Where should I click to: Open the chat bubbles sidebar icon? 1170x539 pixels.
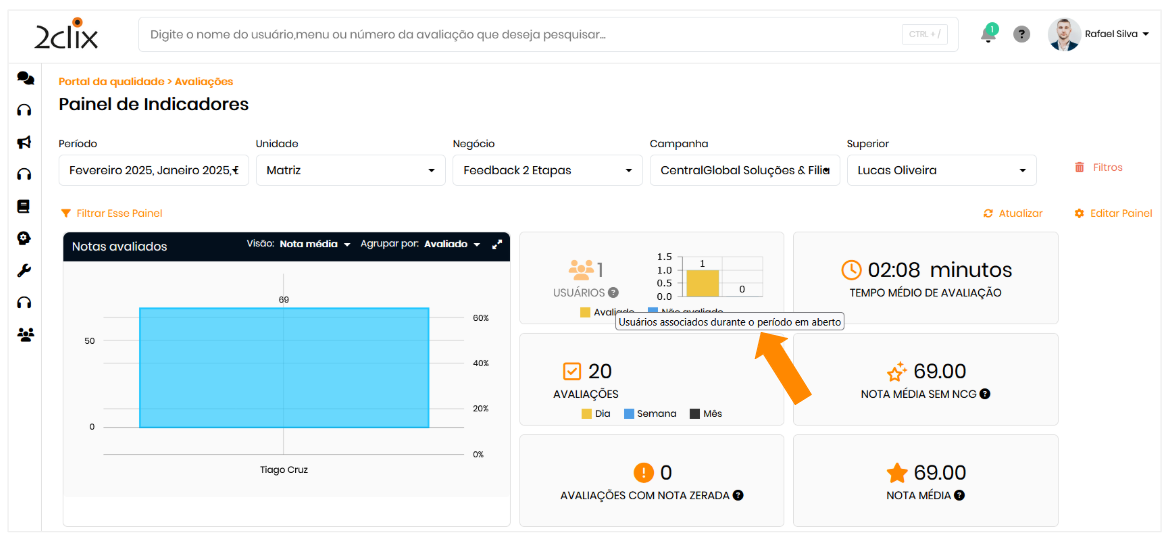click(x=25, y=78)
